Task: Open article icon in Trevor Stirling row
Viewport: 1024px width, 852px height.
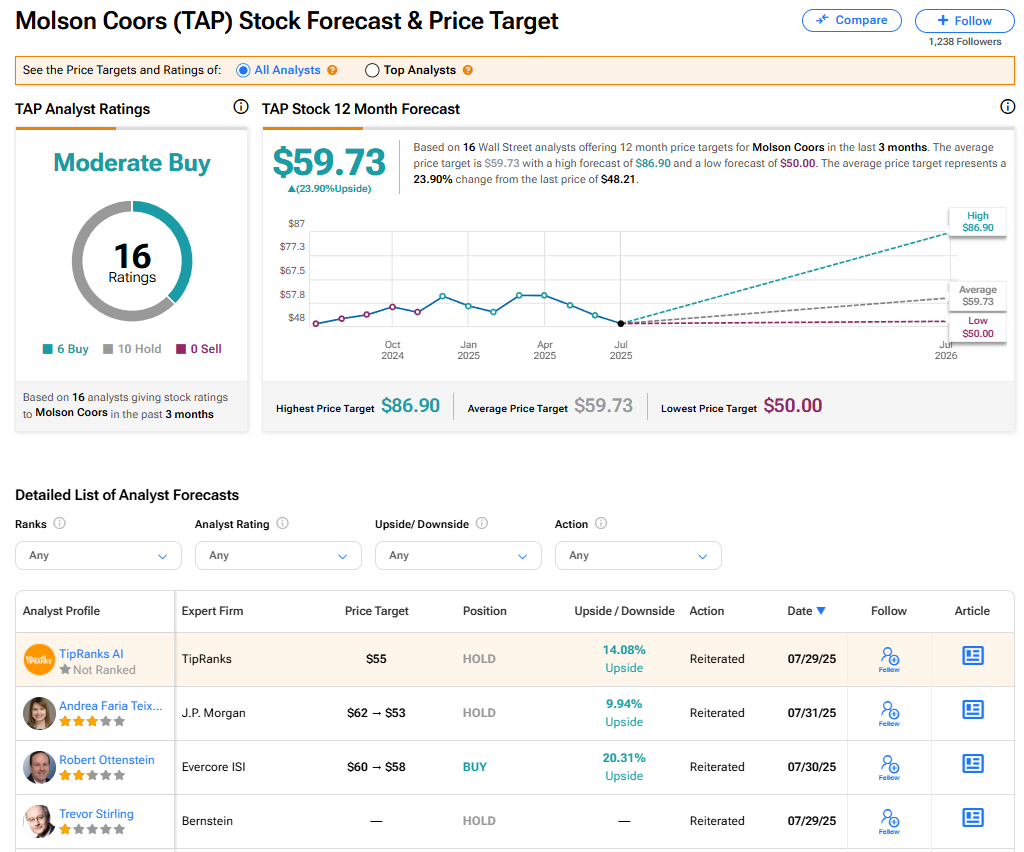Action: point(972,818)
